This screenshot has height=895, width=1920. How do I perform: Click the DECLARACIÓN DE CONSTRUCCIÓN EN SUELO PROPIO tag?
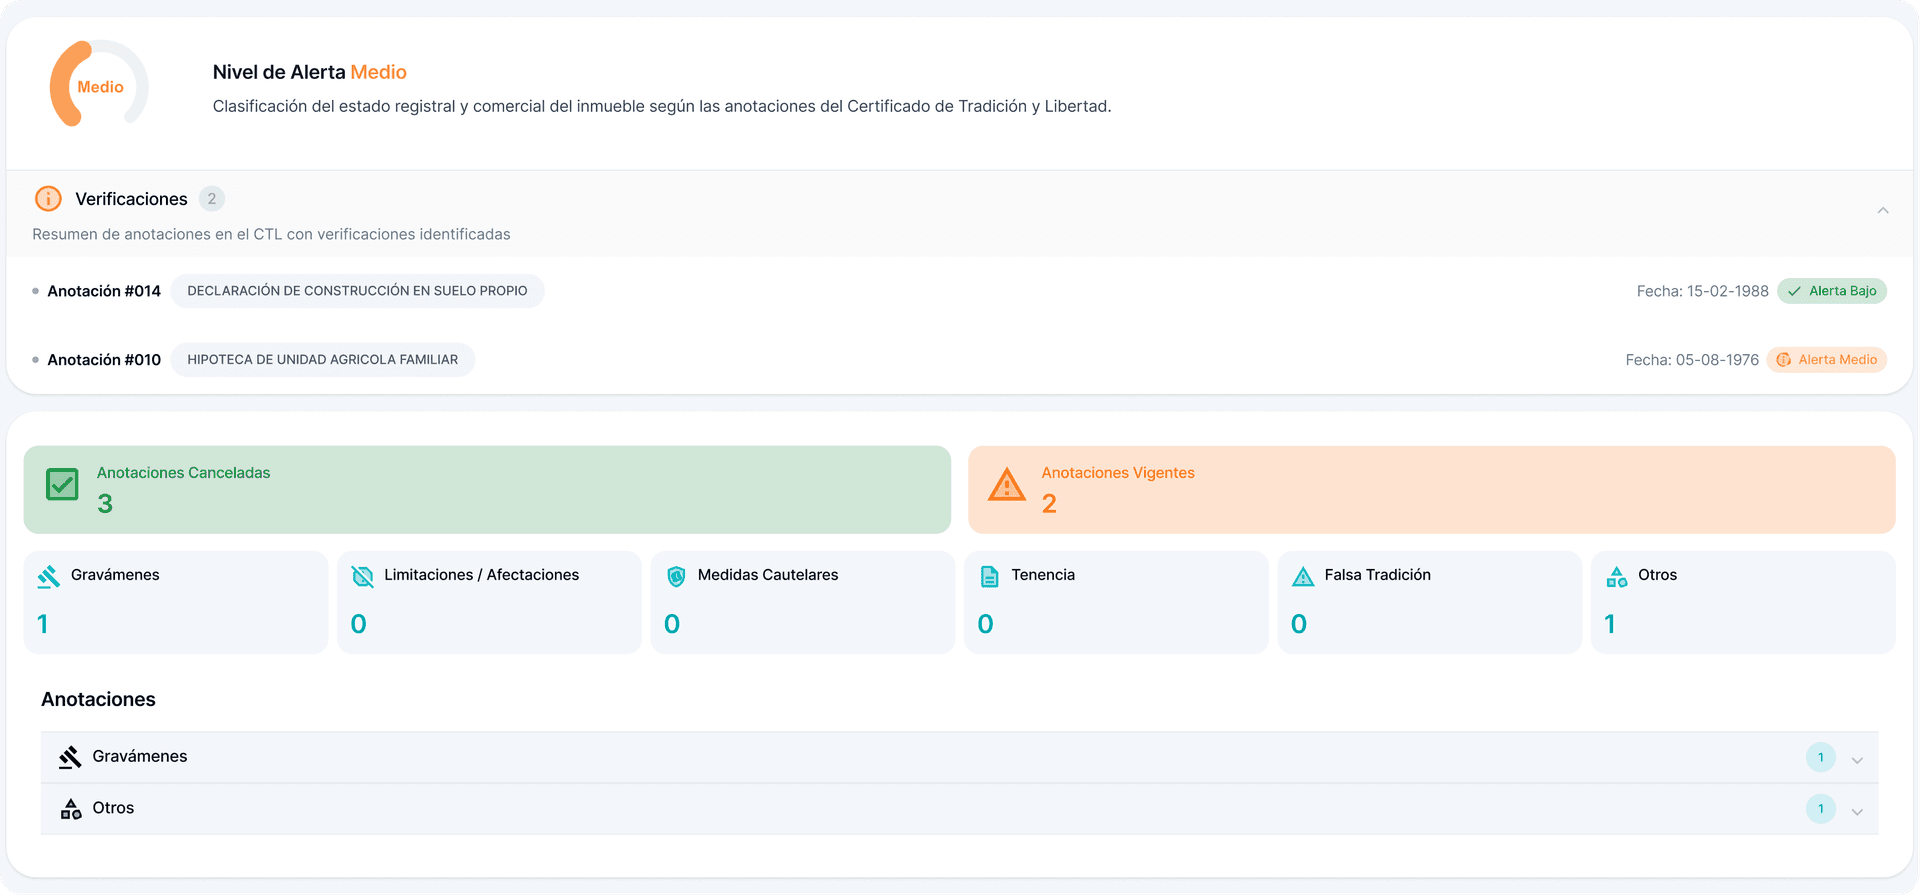click(357, 291)
